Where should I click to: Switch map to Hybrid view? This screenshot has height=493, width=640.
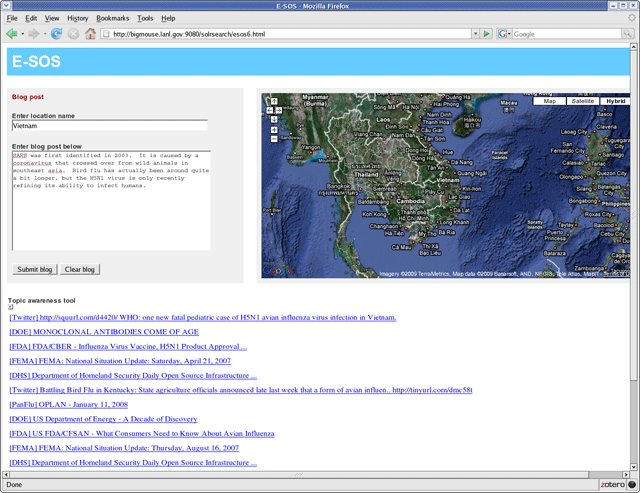[x=615, y=101]
